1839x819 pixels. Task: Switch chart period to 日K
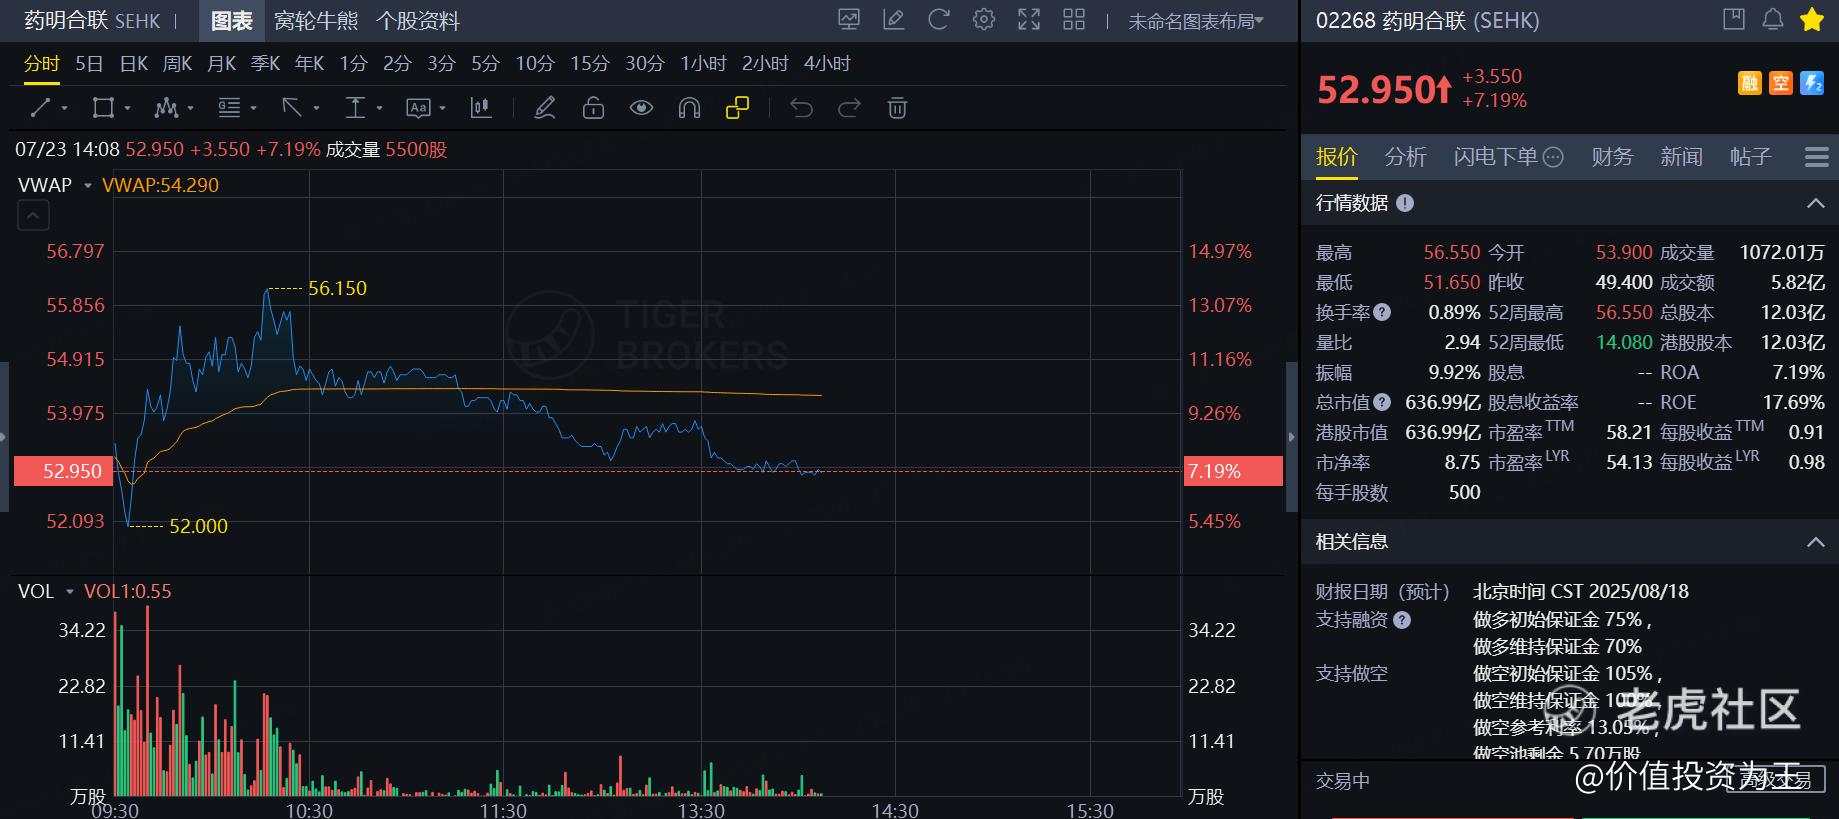click(134, 64)
